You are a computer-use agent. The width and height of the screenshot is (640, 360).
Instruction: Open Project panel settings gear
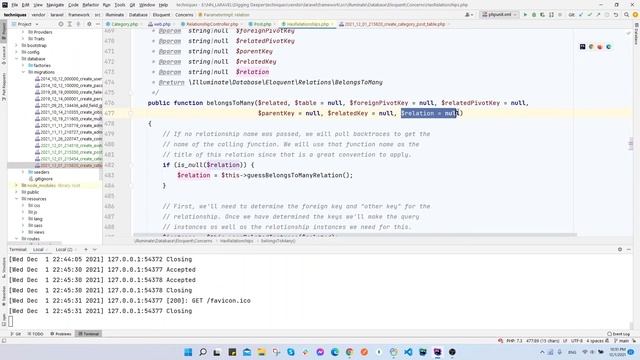89,24
